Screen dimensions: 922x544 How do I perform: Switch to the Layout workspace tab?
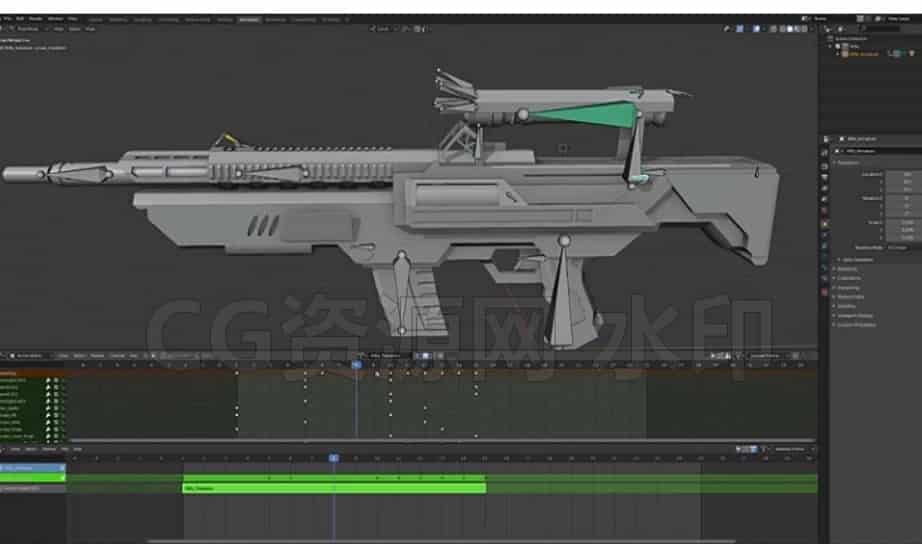tap(95, 19)
